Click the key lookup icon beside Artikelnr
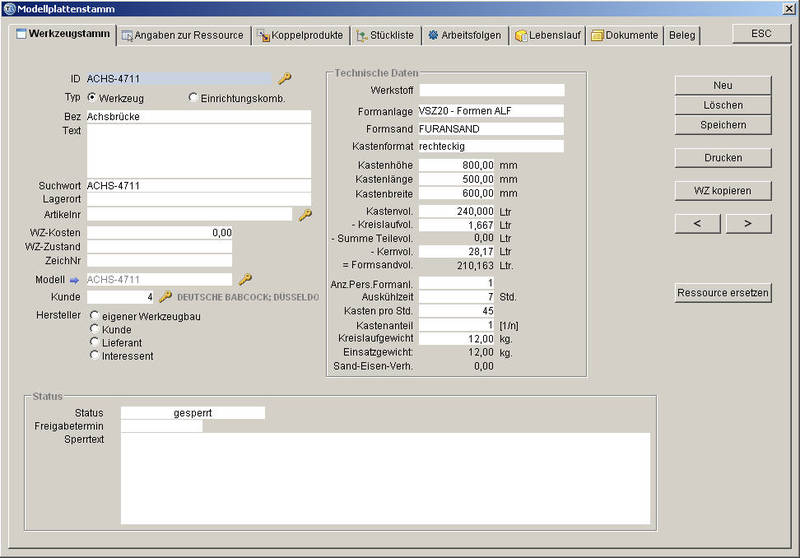 pos(305,214)
